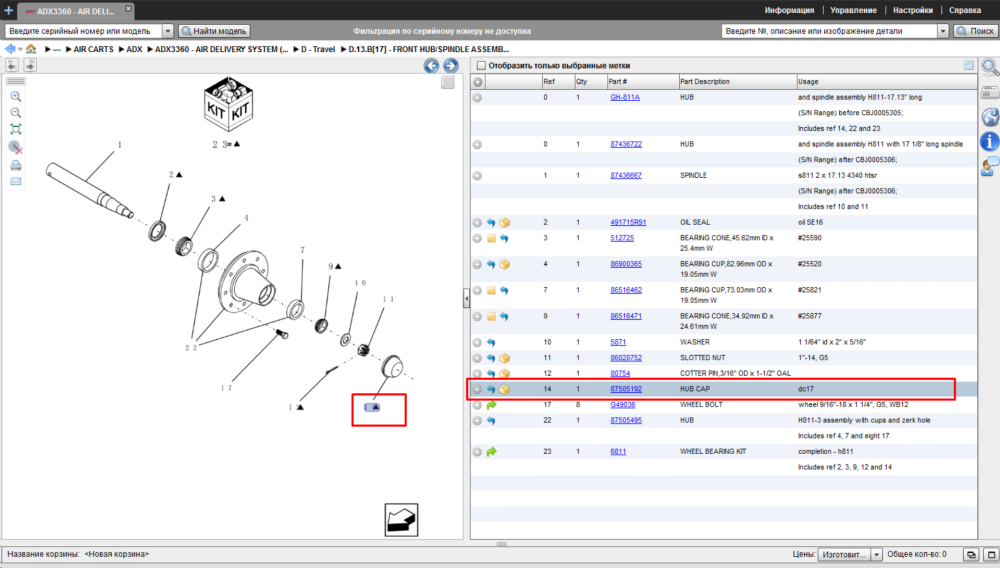Click the package icon in HUB CAP row

click(504, 389)
